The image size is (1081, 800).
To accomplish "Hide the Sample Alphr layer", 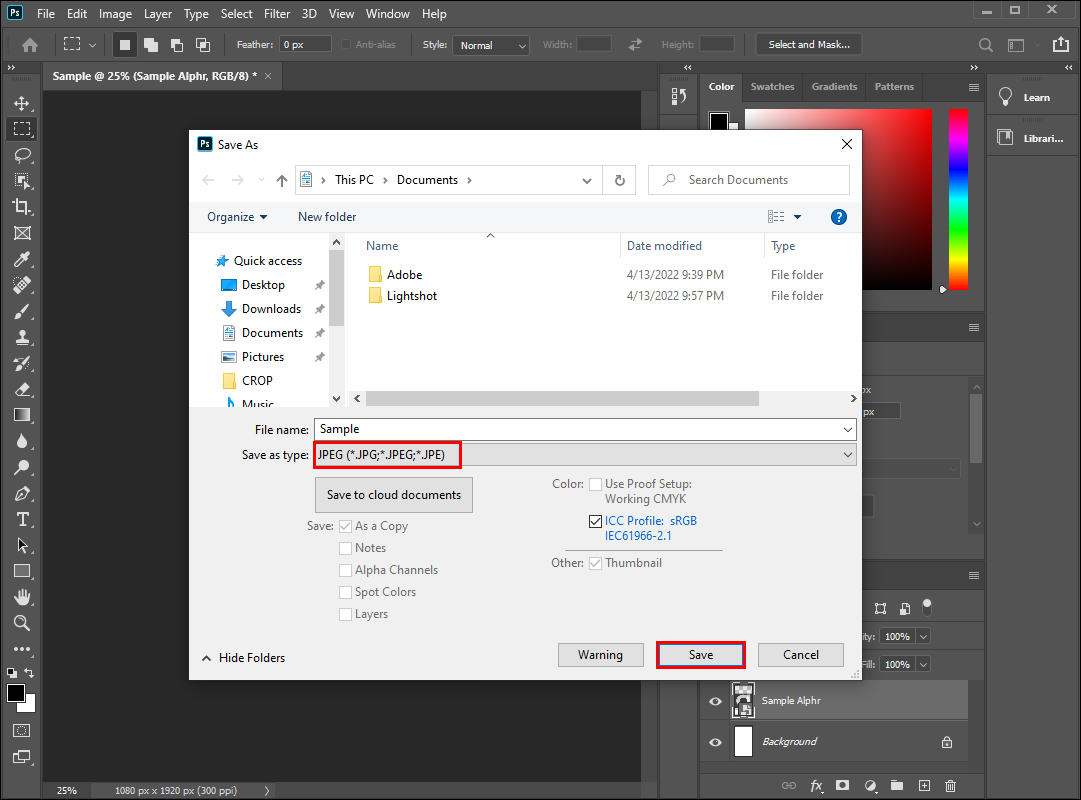I will [715, 701].
